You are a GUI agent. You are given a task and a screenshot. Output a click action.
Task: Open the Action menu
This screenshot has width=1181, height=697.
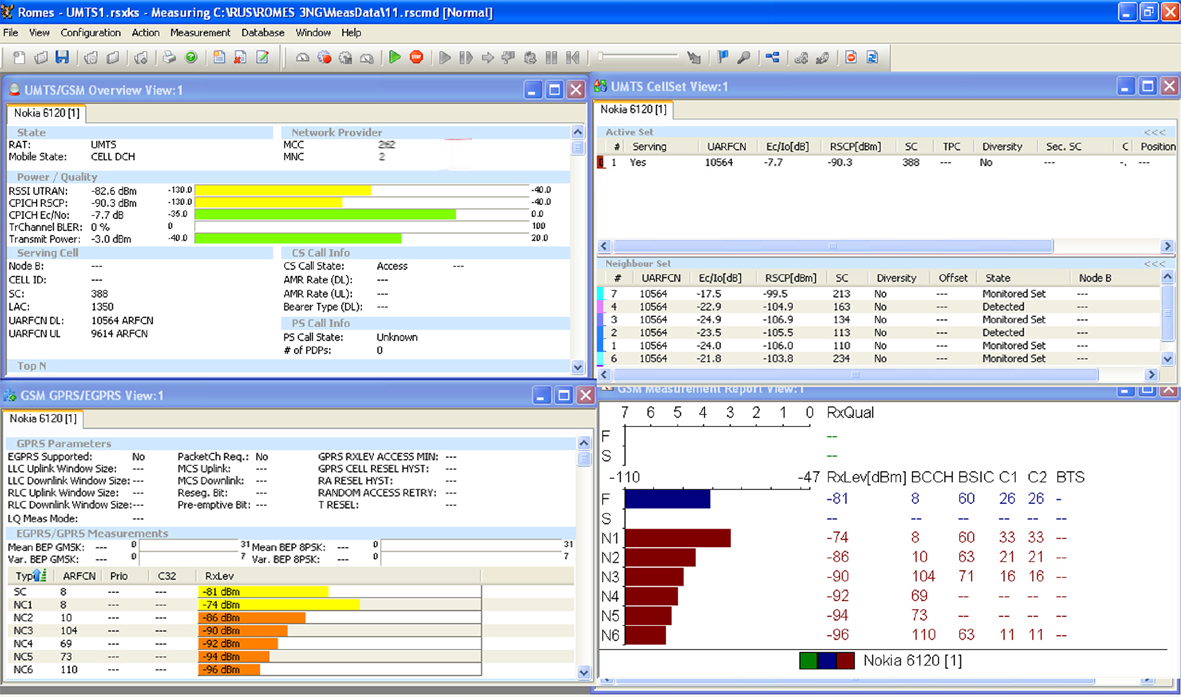pyautogui.click(x=145, y=32)
